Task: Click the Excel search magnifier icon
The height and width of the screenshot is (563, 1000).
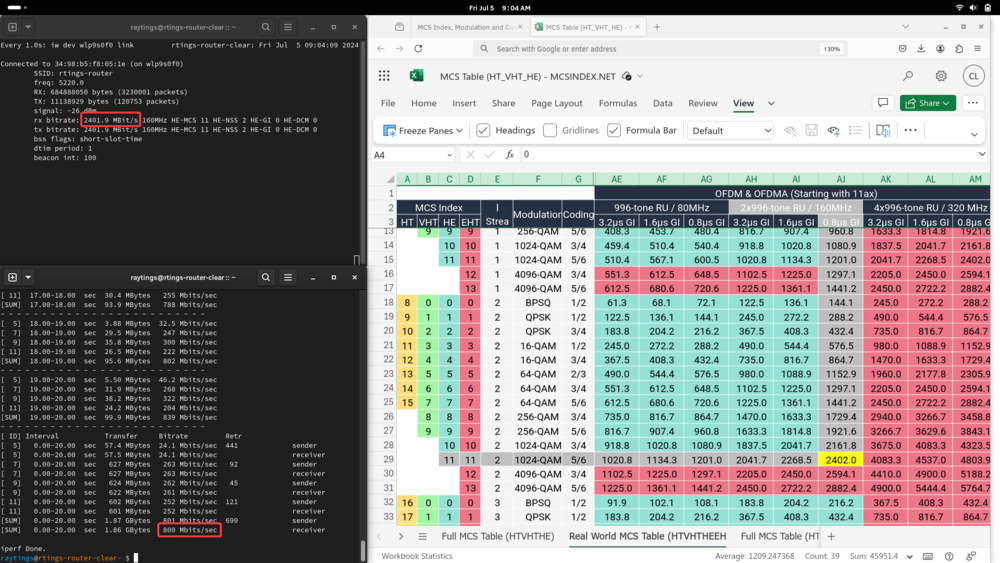Action: click(908, 76)
